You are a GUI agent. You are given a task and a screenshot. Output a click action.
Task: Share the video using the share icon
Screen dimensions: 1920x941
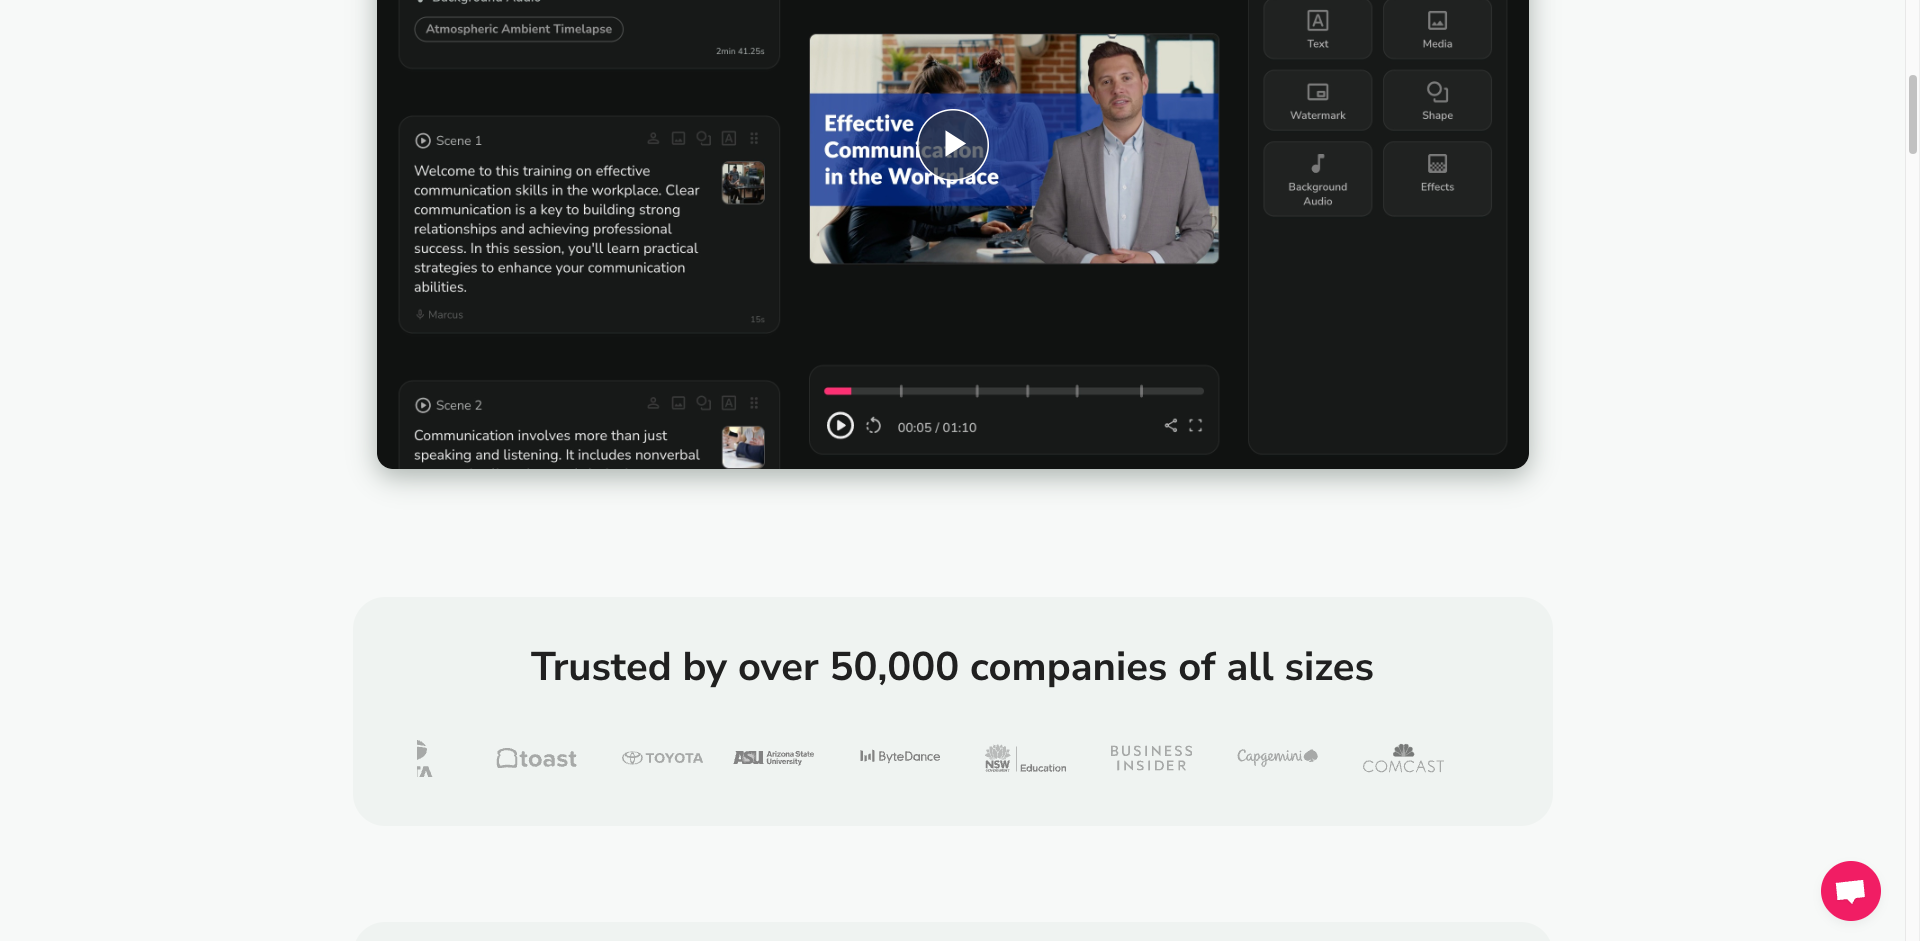1170,426
